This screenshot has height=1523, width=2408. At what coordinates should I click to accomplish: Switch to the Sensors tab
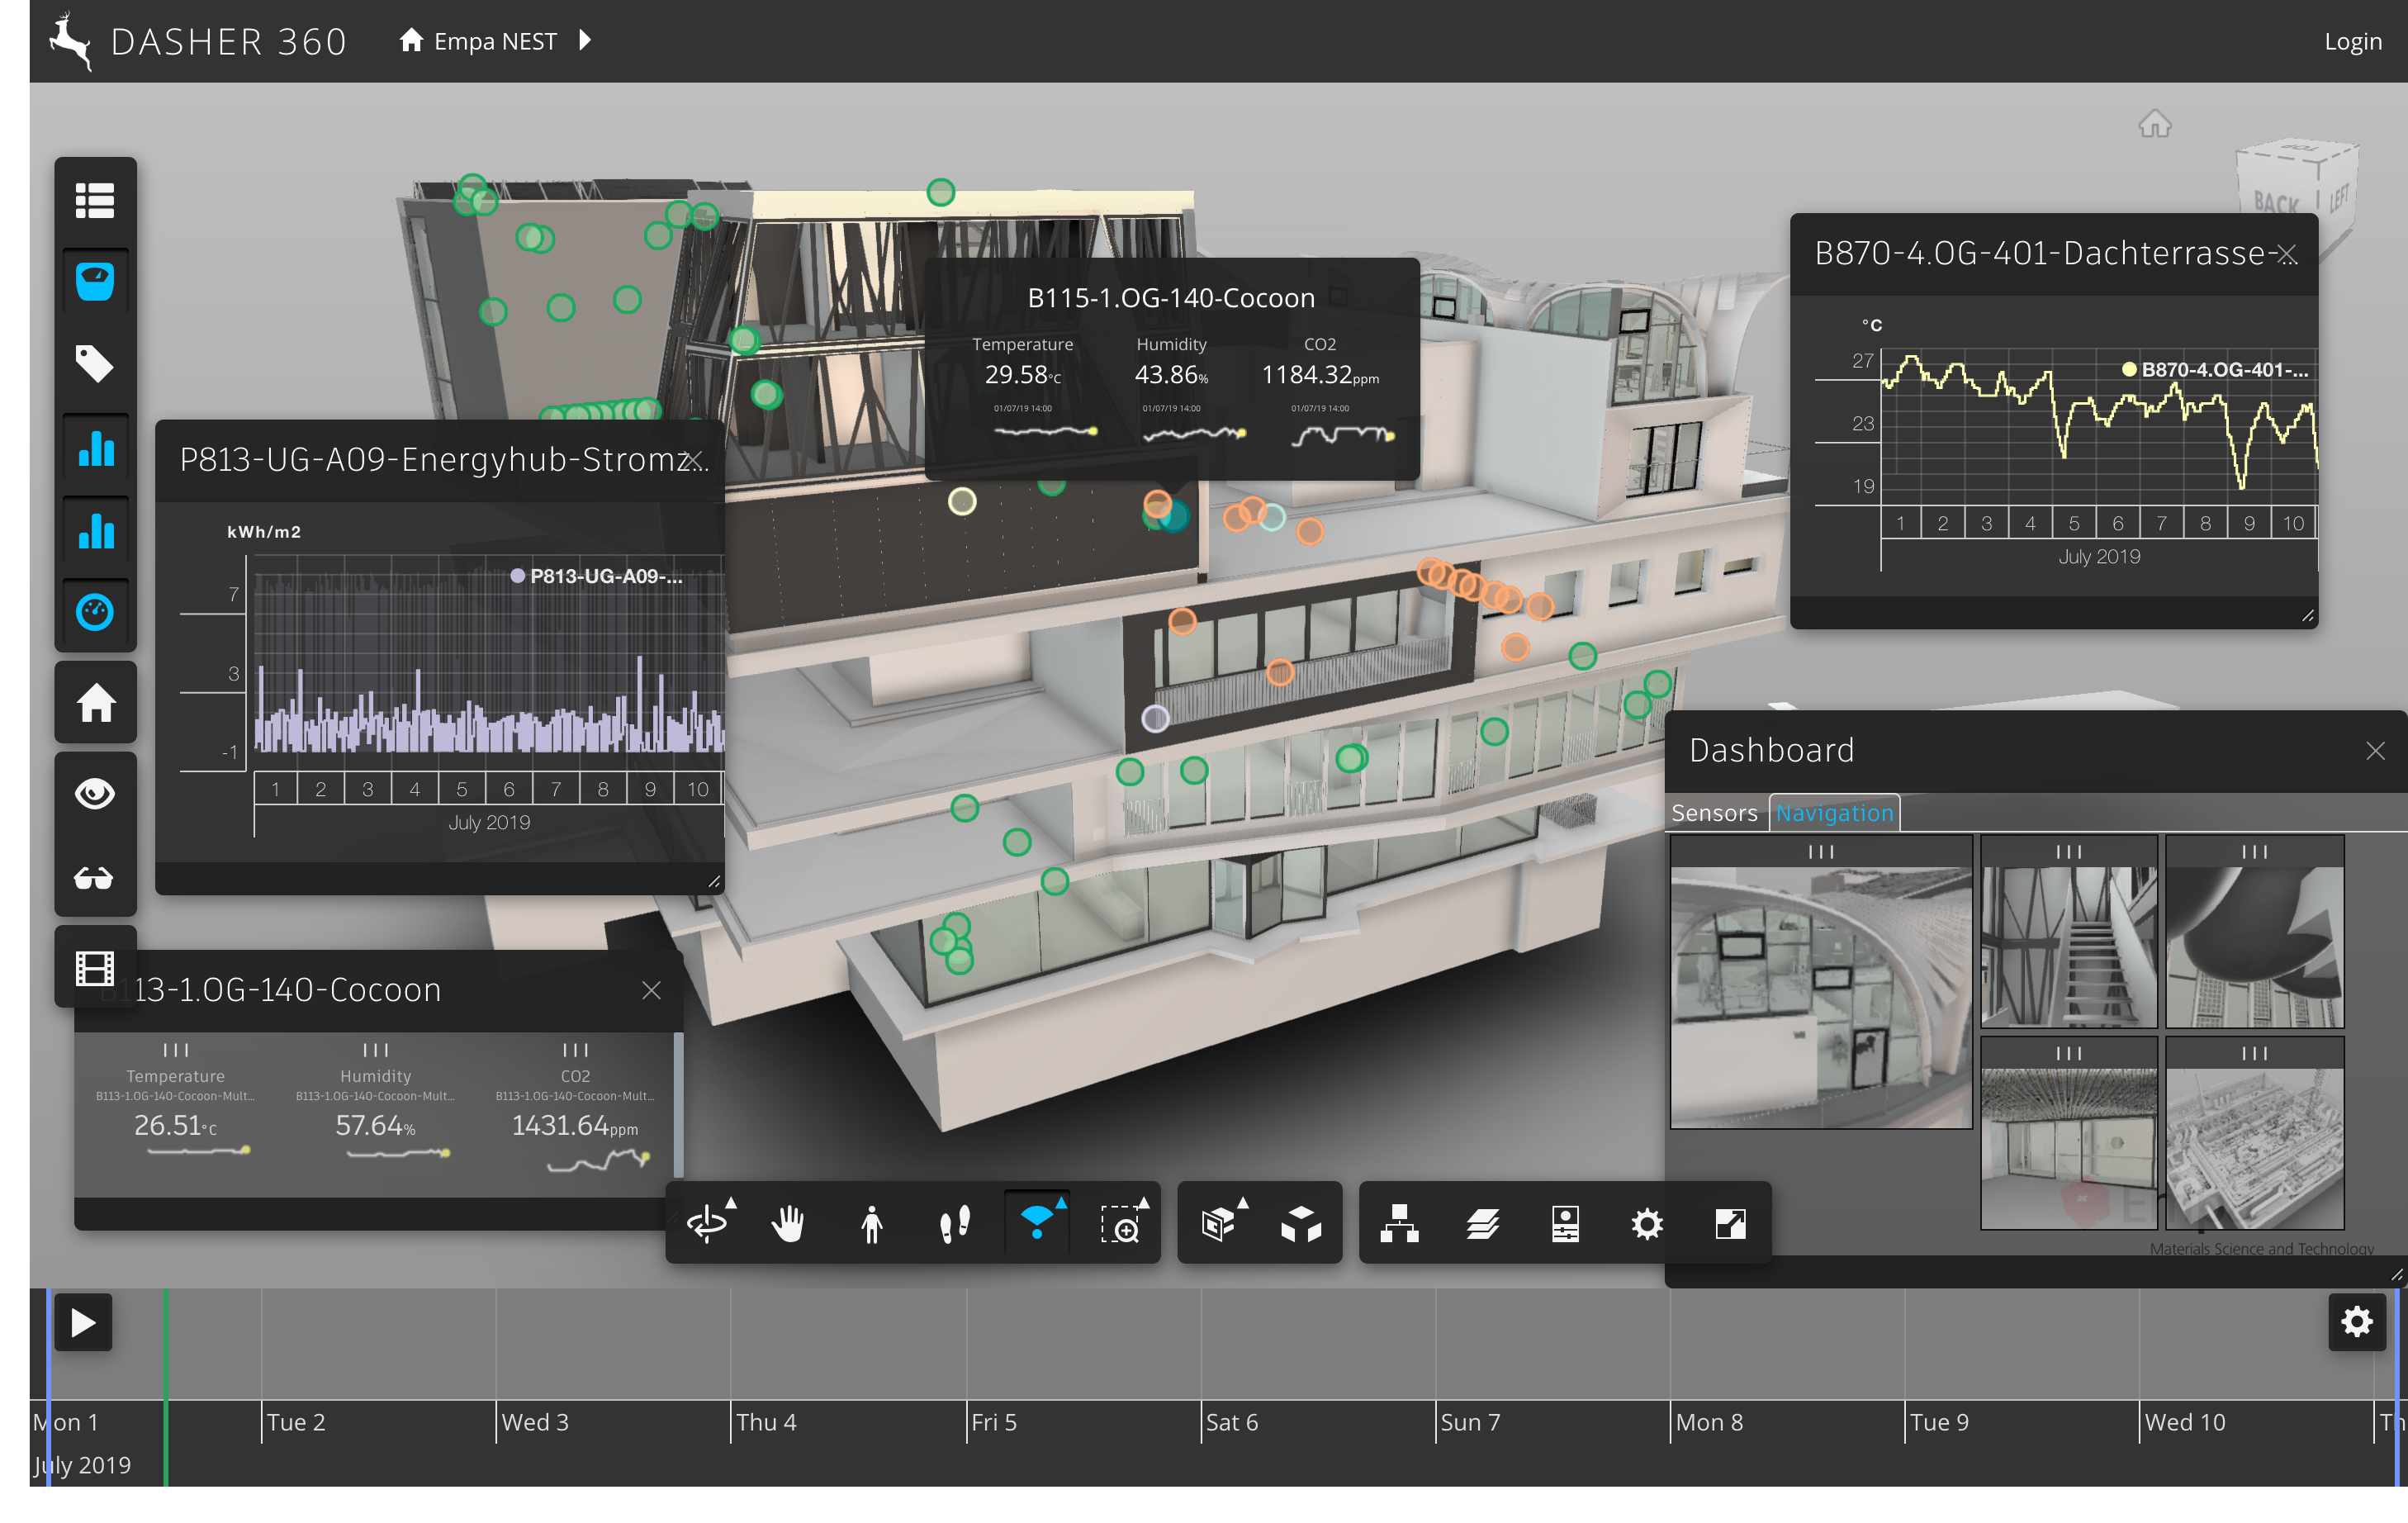pyautogui.click(x=1714, y=813)
